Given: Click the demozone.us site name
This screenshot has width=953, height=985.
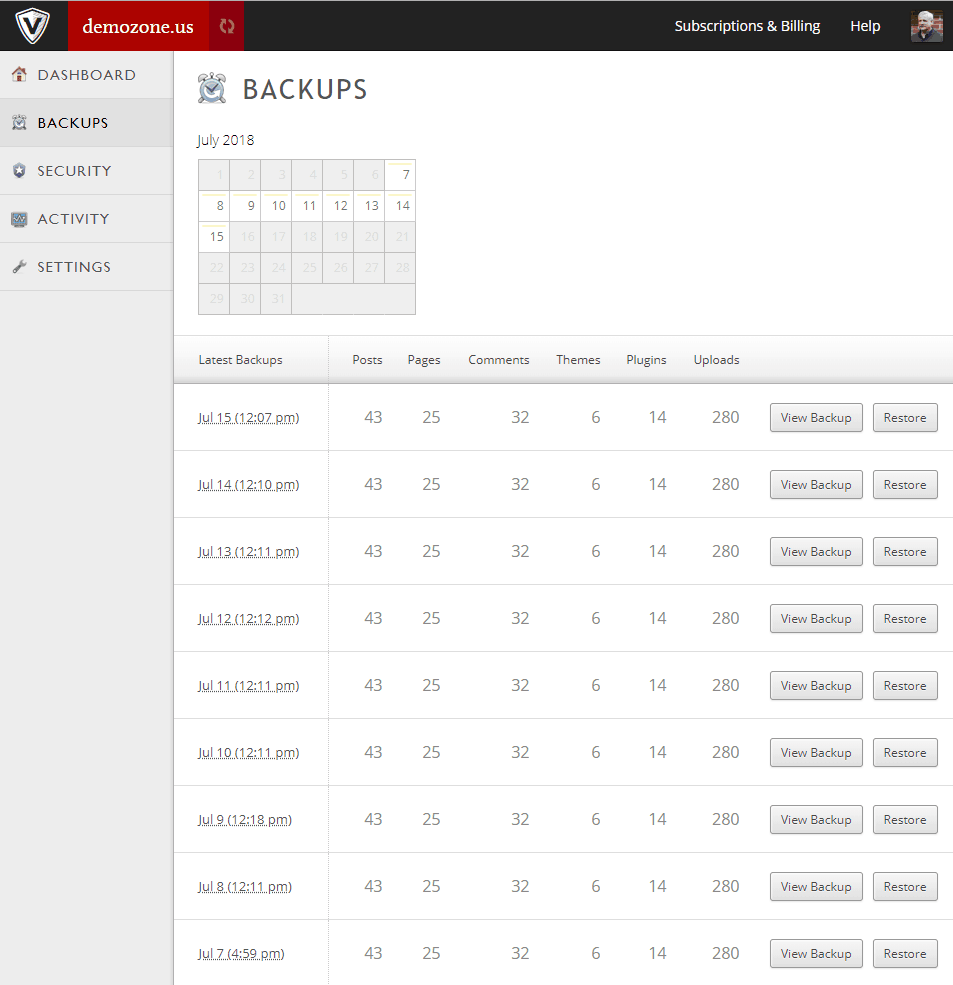Looking at the screenshot, I should [138, 27].
